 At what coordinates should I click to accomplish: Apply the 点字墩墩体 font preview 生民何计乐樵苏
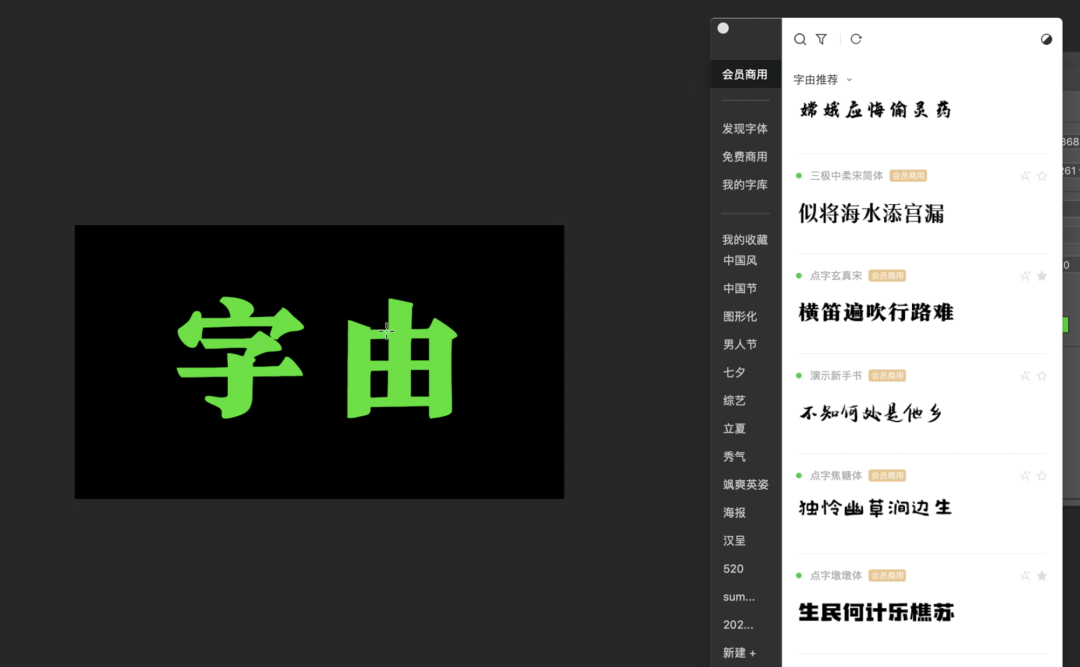pos(876,611)
